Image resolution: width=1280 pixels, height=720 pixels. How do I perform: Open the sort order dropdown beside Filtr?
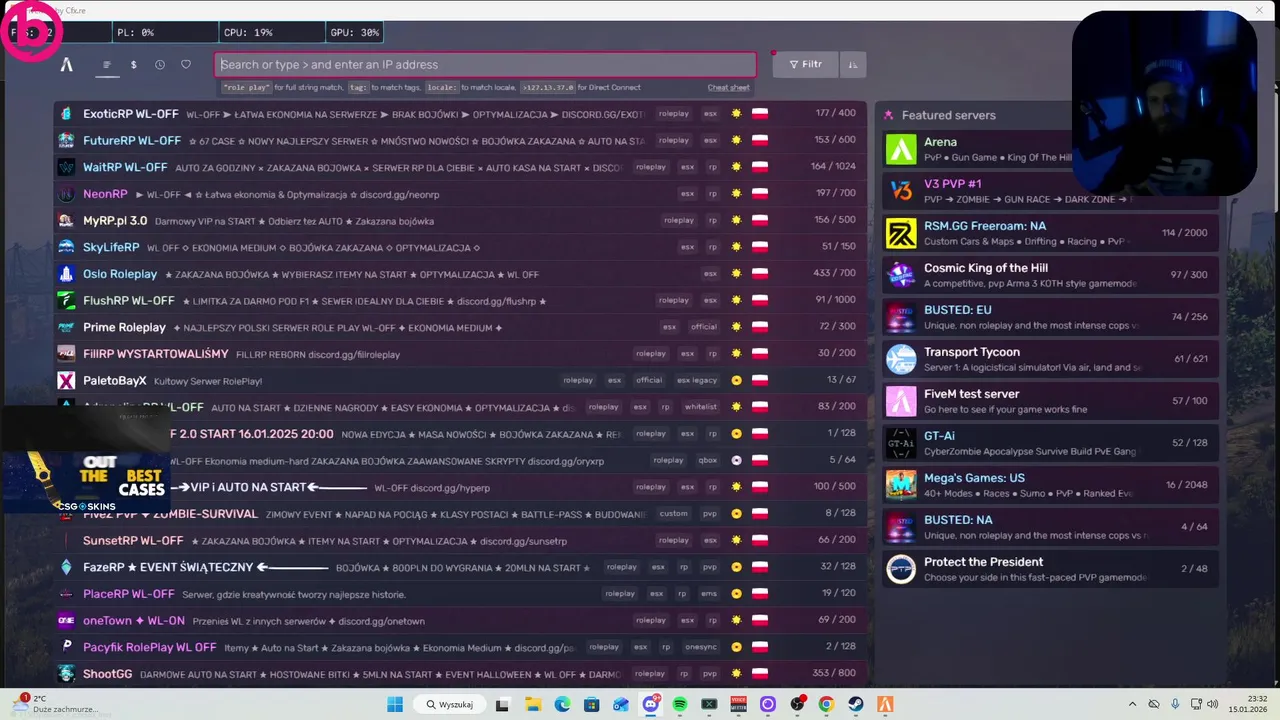(853, 65)
